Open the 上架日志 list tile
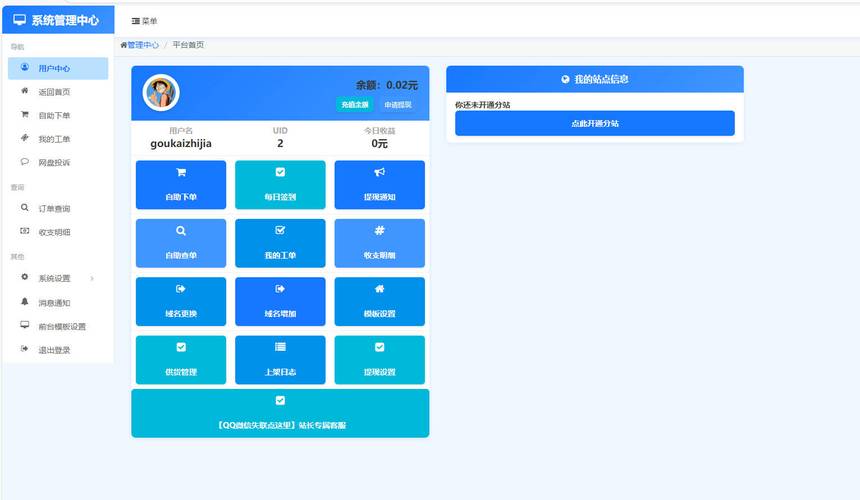This screenshot has width=860, height=500. click(280, 360)
